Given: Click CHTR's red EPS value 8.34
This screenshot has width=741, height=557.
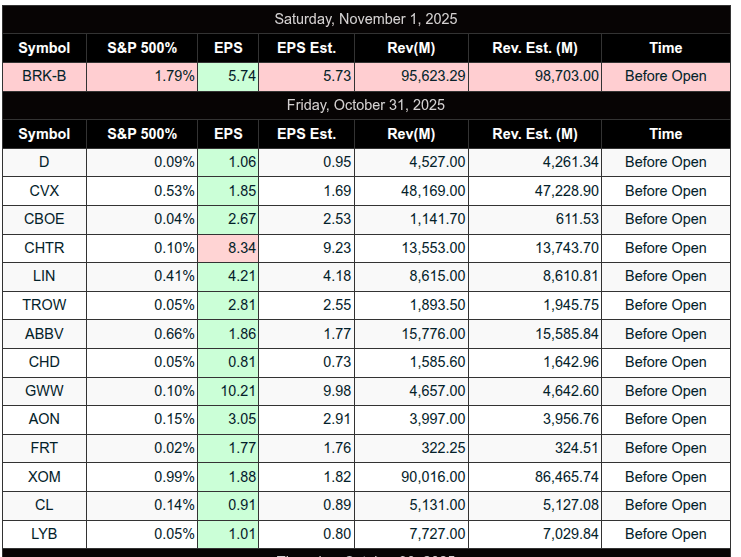Looking at the screenshot, I should point(228,248).
